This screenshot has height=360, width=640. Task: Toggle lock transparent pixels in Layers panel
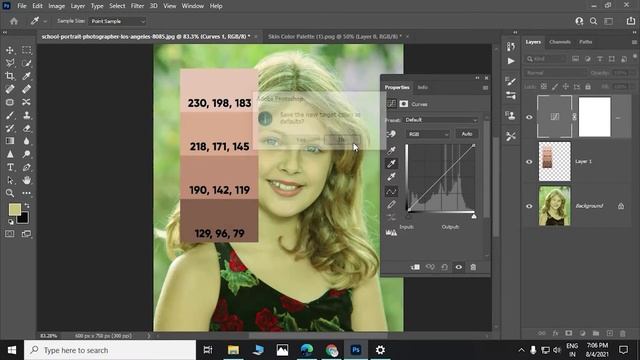[544, 87]
